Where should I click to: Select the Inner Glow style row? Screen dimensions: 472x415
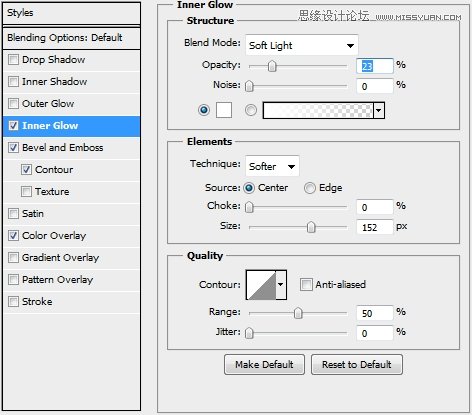71,126
